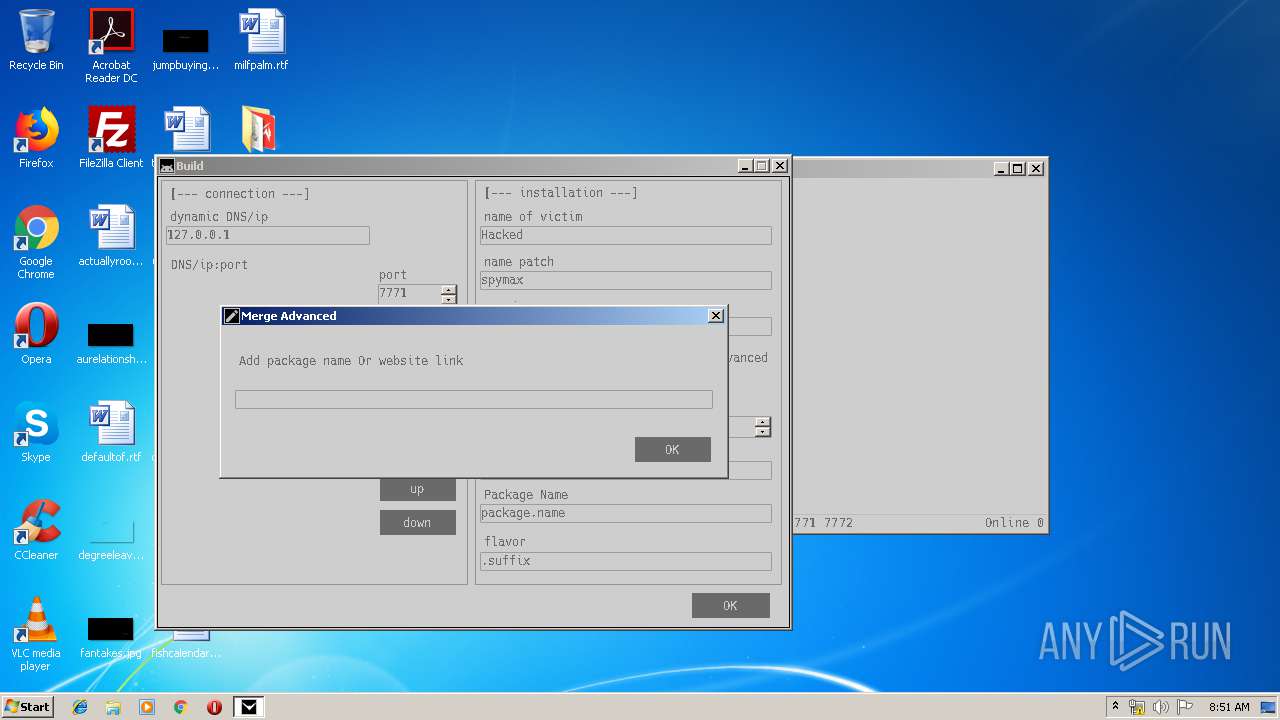Open milfpalm.rtf document icon
The image size is (1280, 720).
(x=261, y=40)
